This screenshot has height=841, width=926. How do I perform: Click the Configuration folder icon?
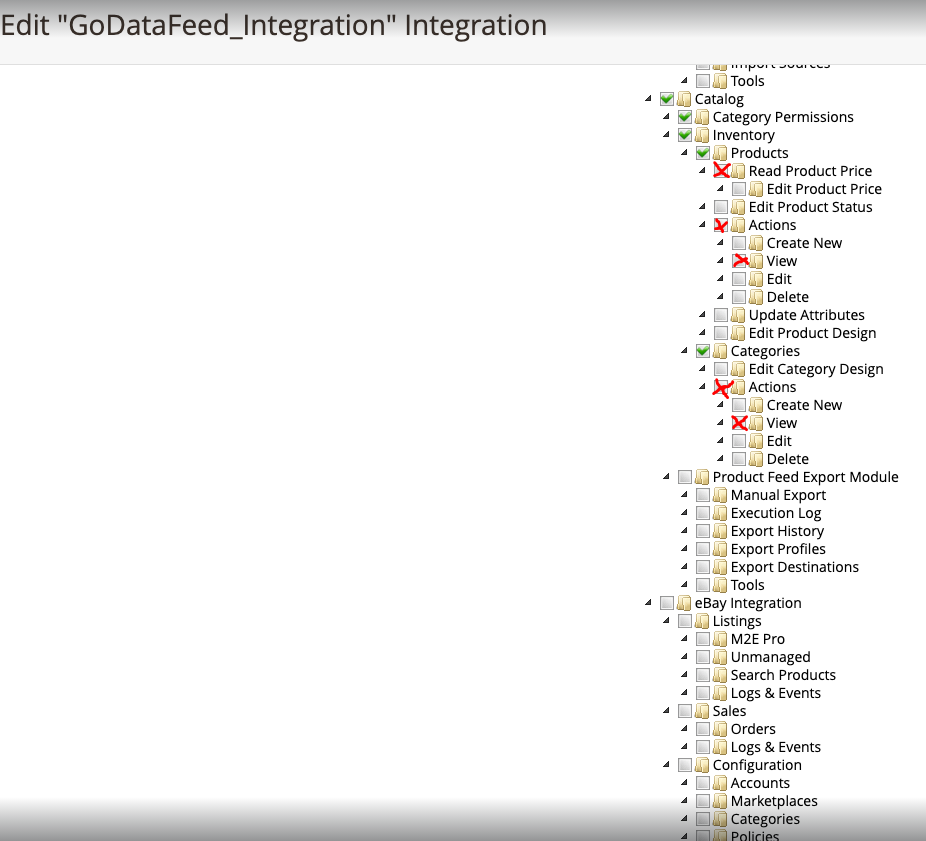tap(702, 765)
